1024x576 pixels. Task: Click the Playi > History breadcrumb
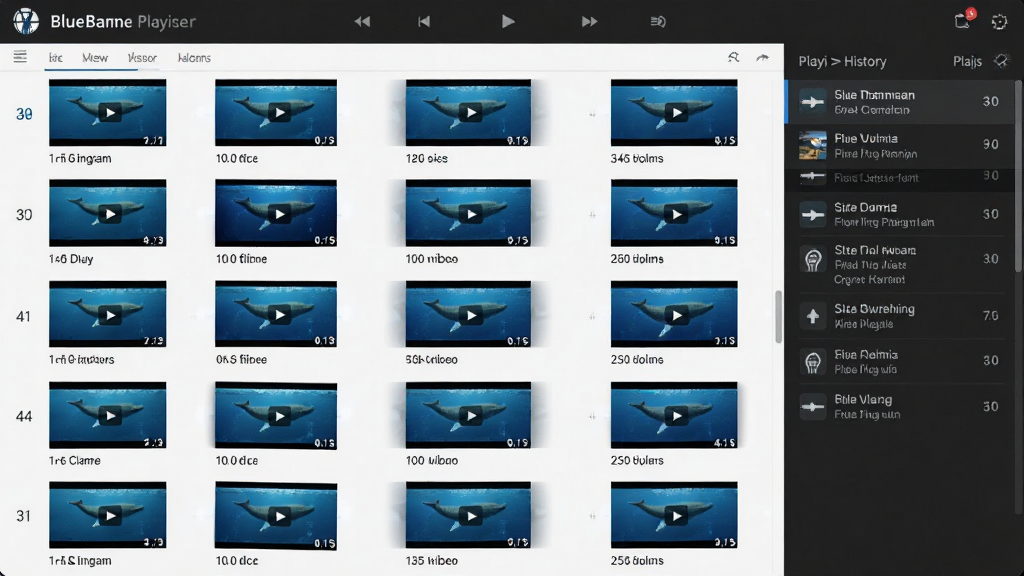click(x=842, y=61)
